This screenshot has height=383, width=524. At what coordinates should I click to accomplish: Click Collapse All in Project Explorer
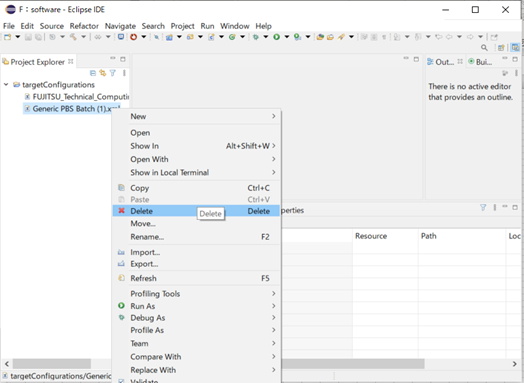point(93,73)
